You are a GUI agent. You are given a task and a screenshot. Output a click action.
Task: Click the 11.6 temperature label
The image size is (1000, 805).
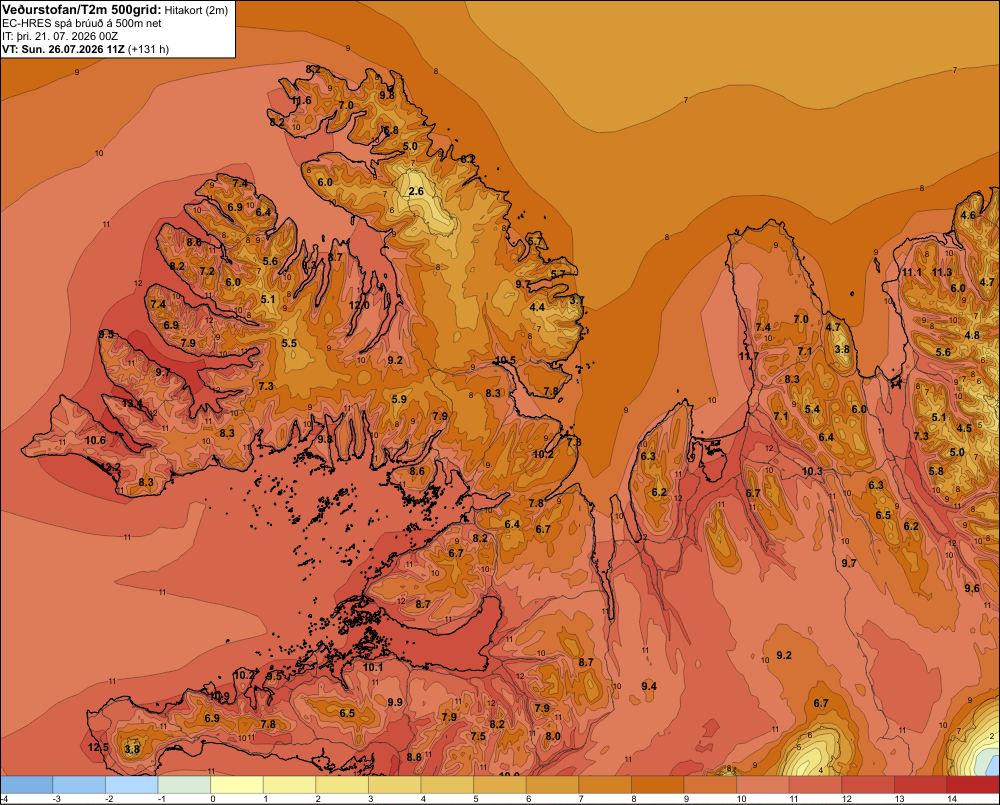(301, 100)
